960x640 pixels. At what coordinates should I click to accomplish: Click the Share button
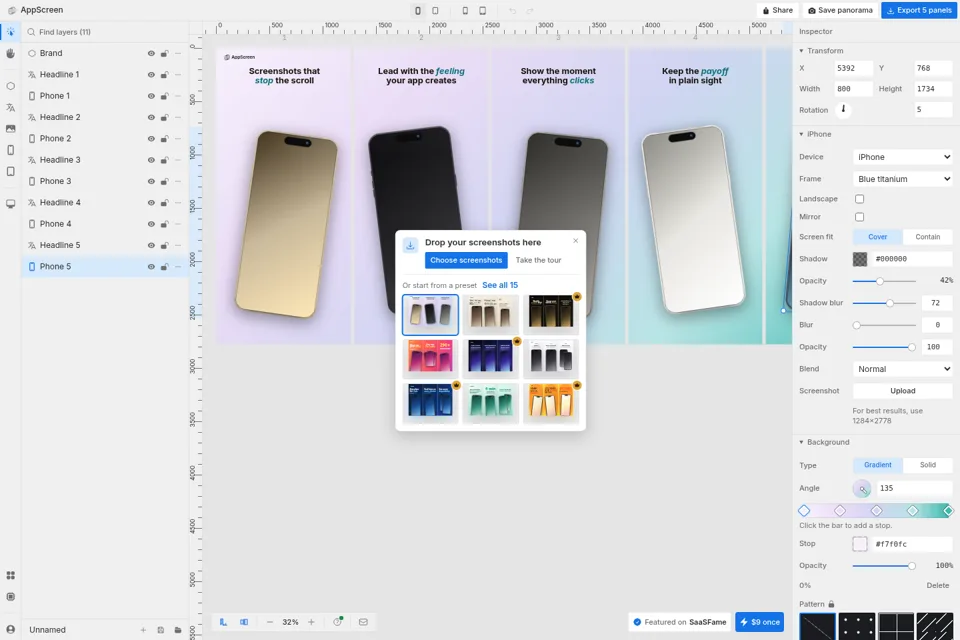(777, 10)
